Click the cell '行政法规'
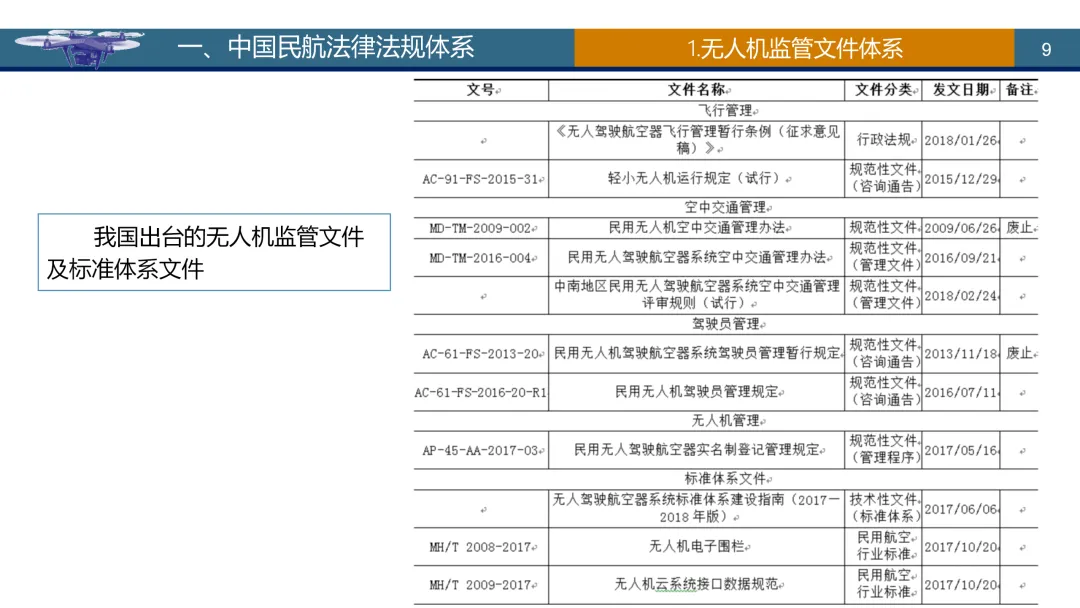 point(884,140)
